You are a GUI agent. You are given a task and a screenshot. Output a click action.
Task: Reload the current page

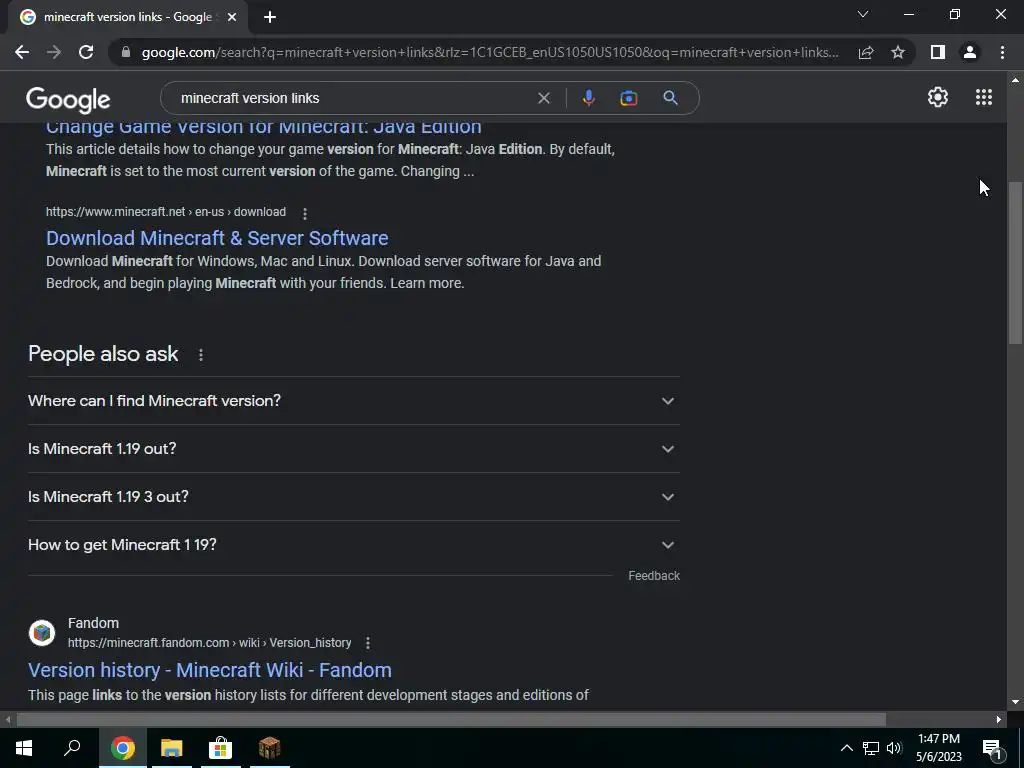coord(86,52)
